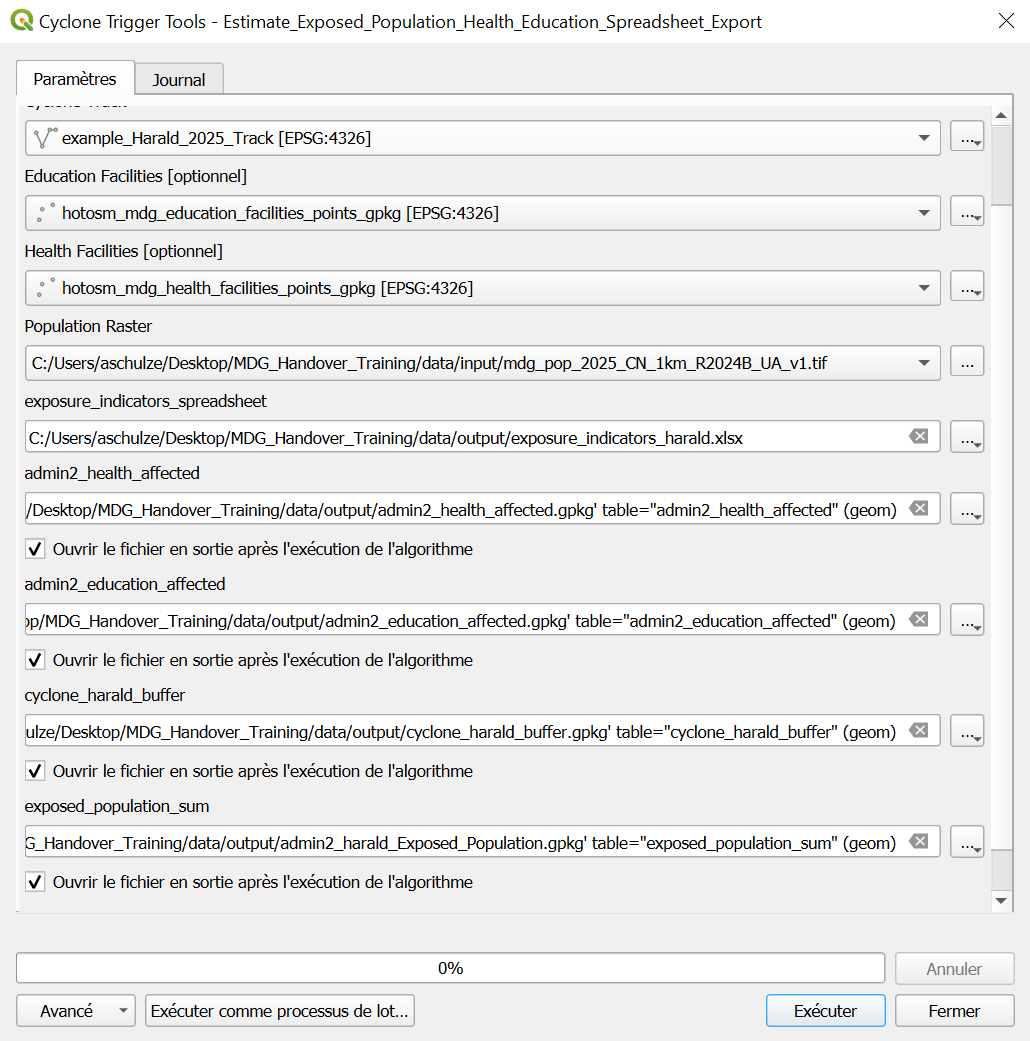Screen dimensions: 1030x1041
Task: Open the Health Facilities layer dropdown
Action: click(x=924, y=286)
